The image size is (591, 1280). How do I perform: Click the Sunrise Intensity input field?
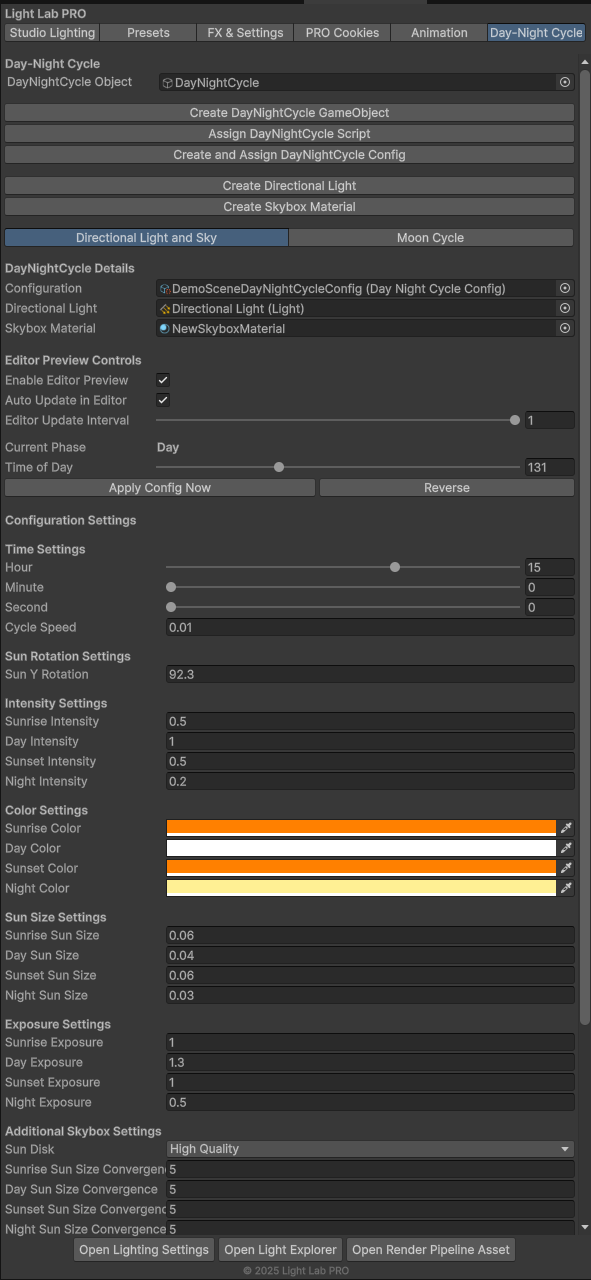[x=370, y=721]
